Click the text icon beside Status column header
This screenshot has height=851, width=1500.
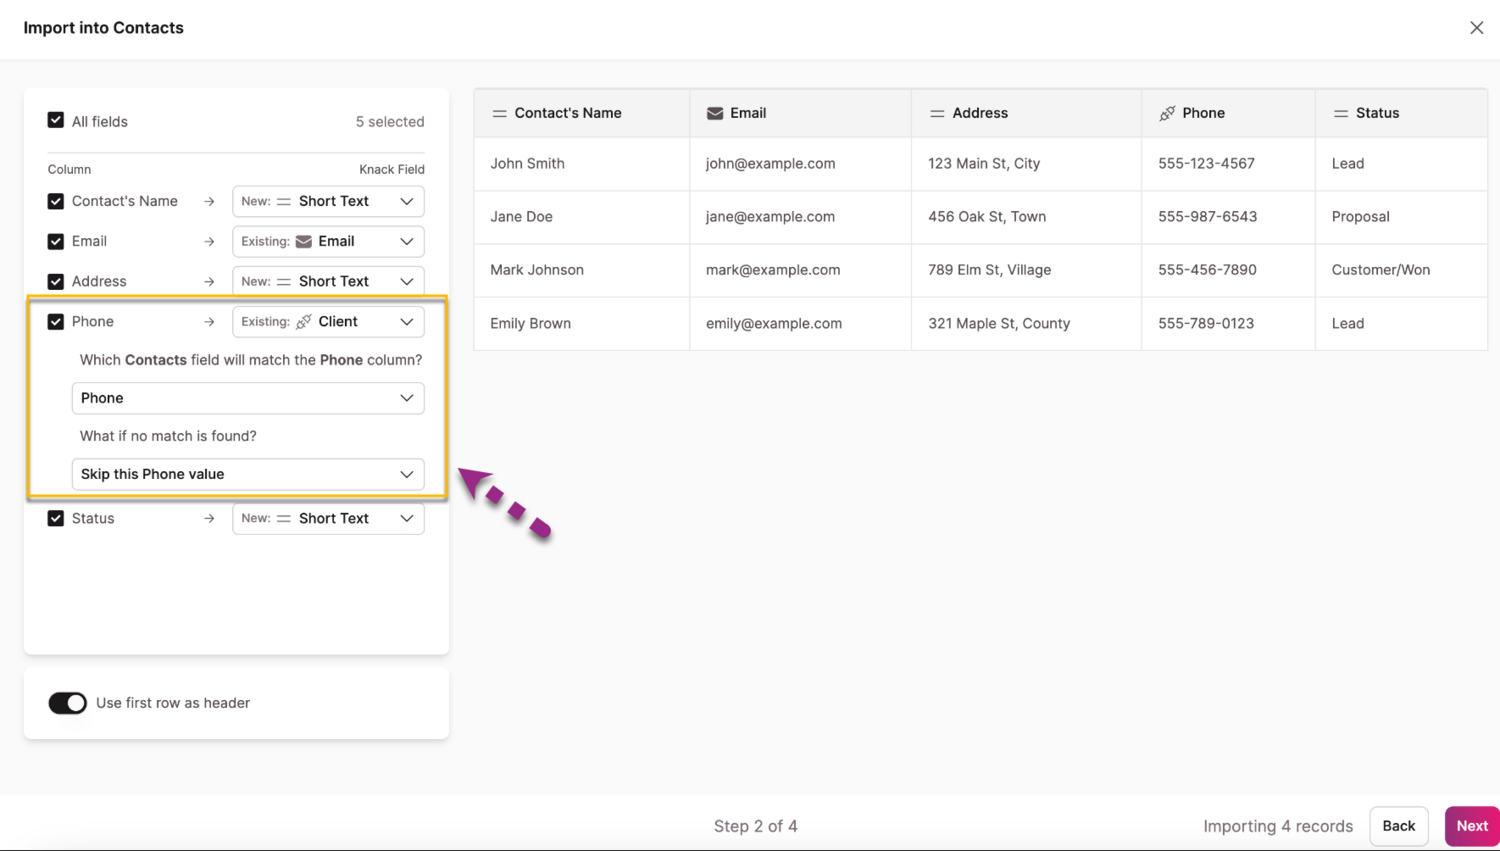point(1340,113)
